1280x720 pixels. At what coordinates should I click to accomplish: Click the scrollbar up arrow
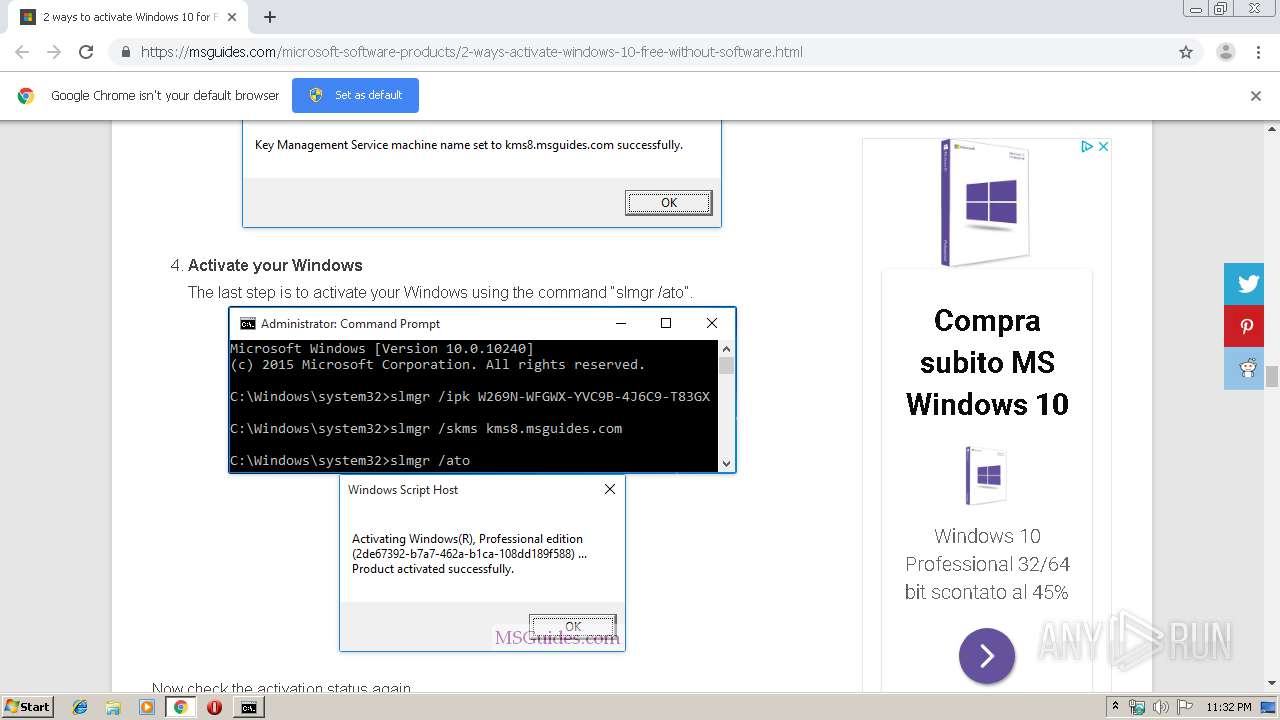(1272, 128)
